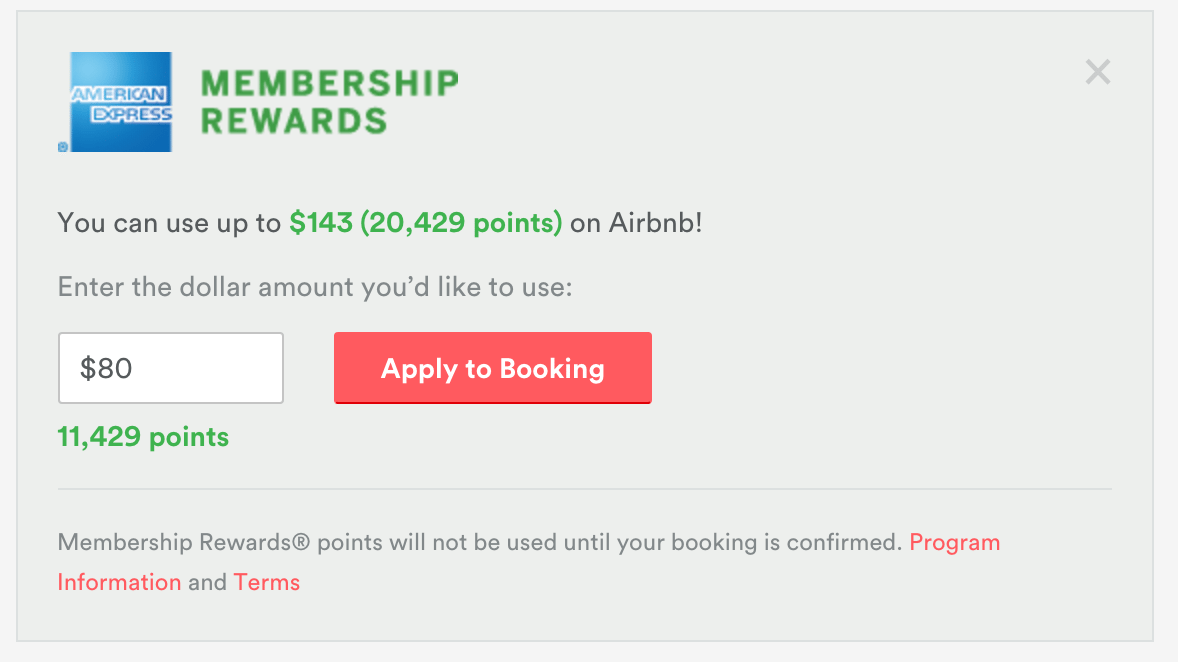This screenshot has width=1178, height=662.
Task: Close the Membership Rewards dialog
Action: pos(1098,72)
